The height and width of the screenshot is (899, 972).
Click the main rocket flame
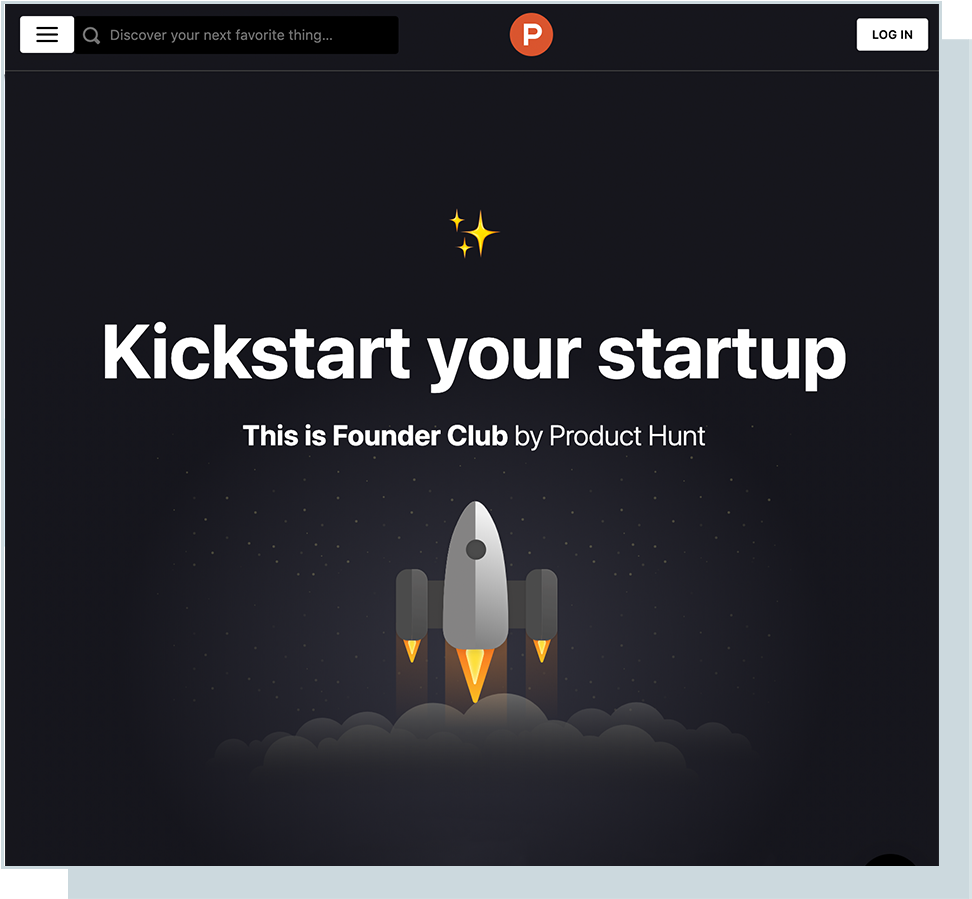tap(475, 675)
